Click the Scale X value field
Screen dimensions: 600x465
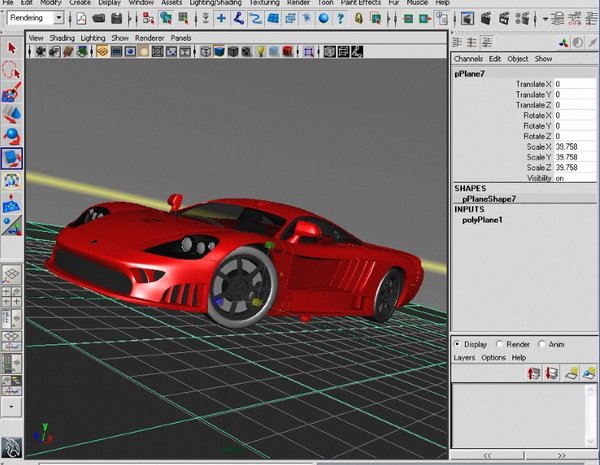click(x=573, y=147)
